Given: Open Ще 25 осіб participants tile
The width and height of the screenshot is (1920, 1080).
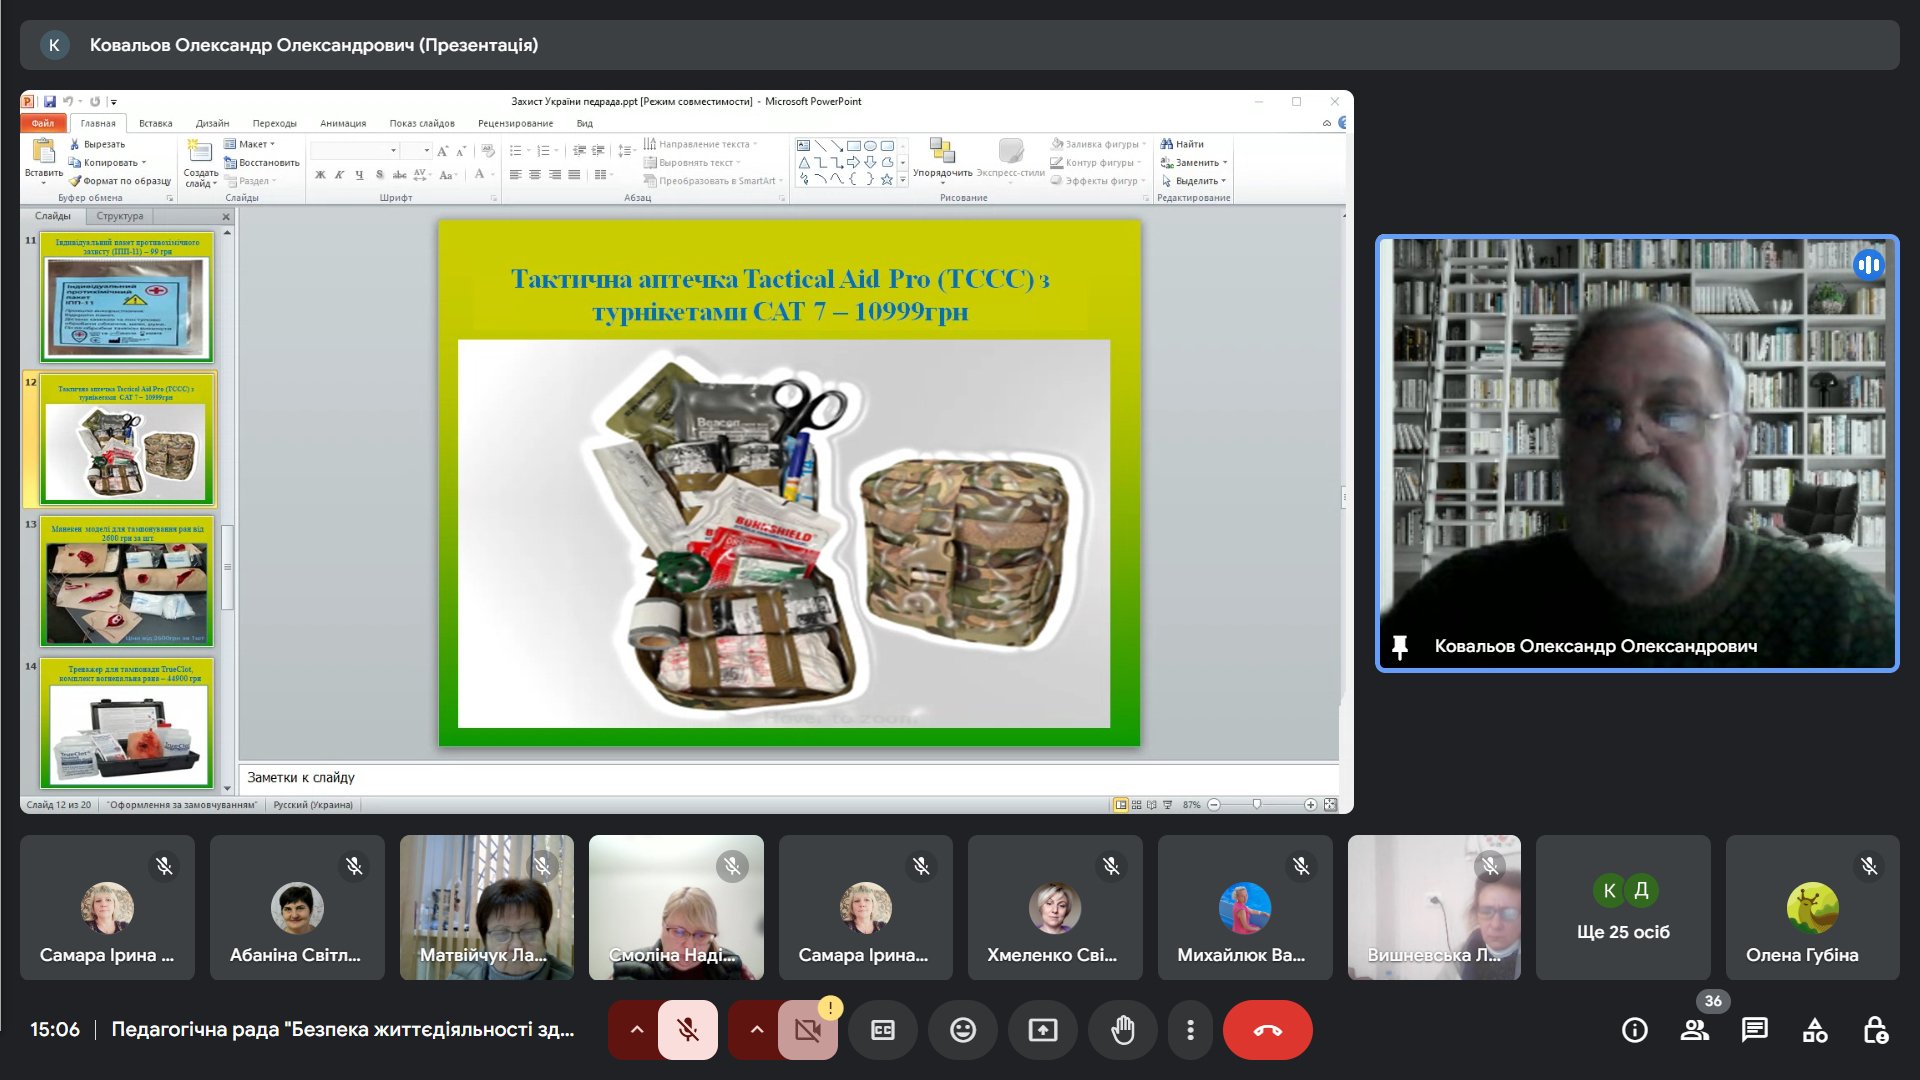Looking at the screenshot, I should pos(1623,907).
